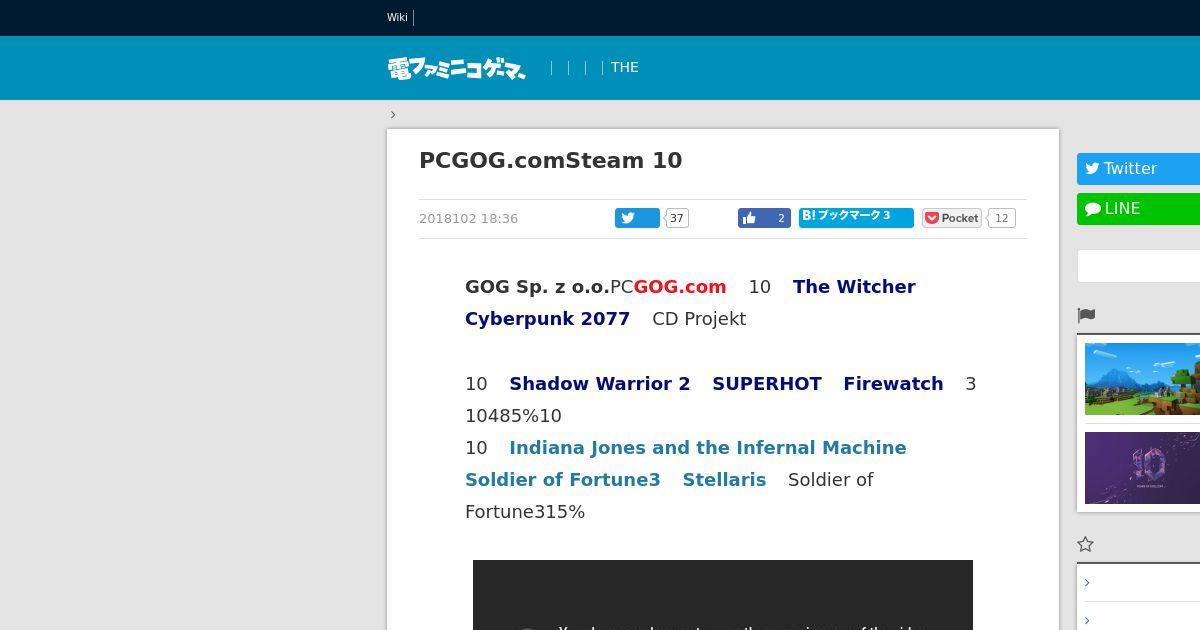
Task: Save article to Pocket
Action: point(951,218)
